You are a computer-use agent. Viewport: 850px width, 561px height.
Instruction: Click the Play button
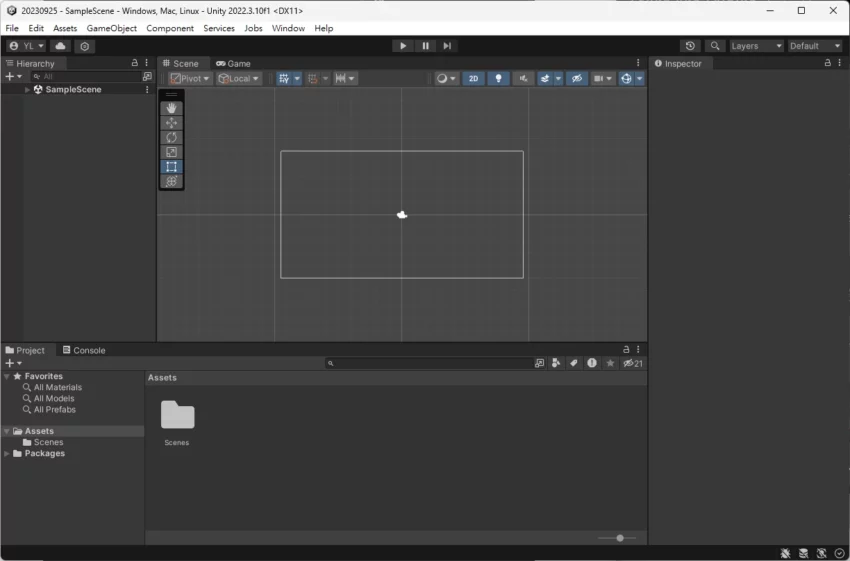pyautogui.click(x=403, y=46)
